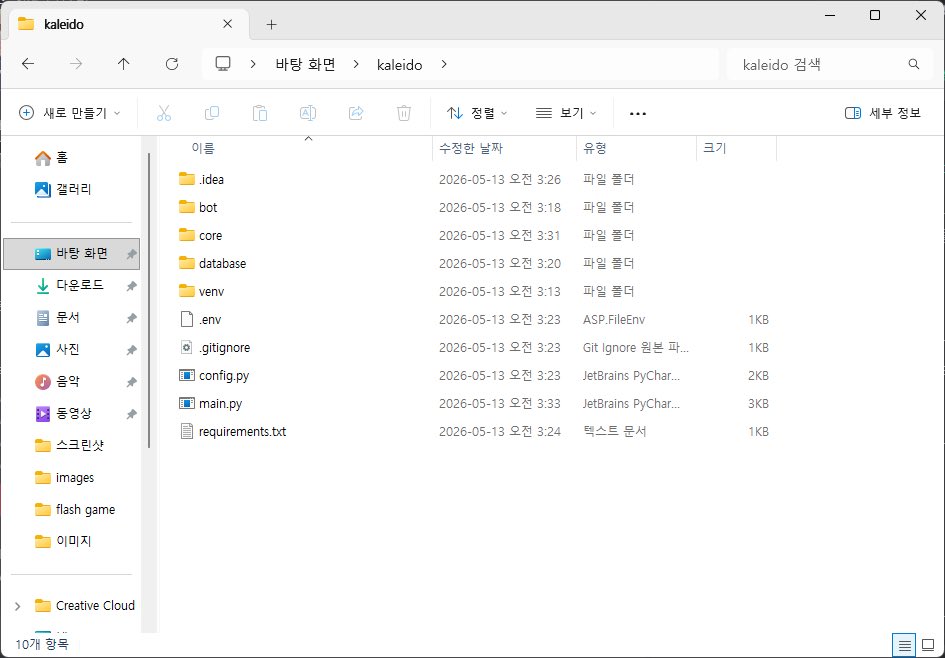This screenshot has height=658, width=945.
Task: Switch to large icons view layout icon
Action: pyautogui.click(x=929, y=646)
